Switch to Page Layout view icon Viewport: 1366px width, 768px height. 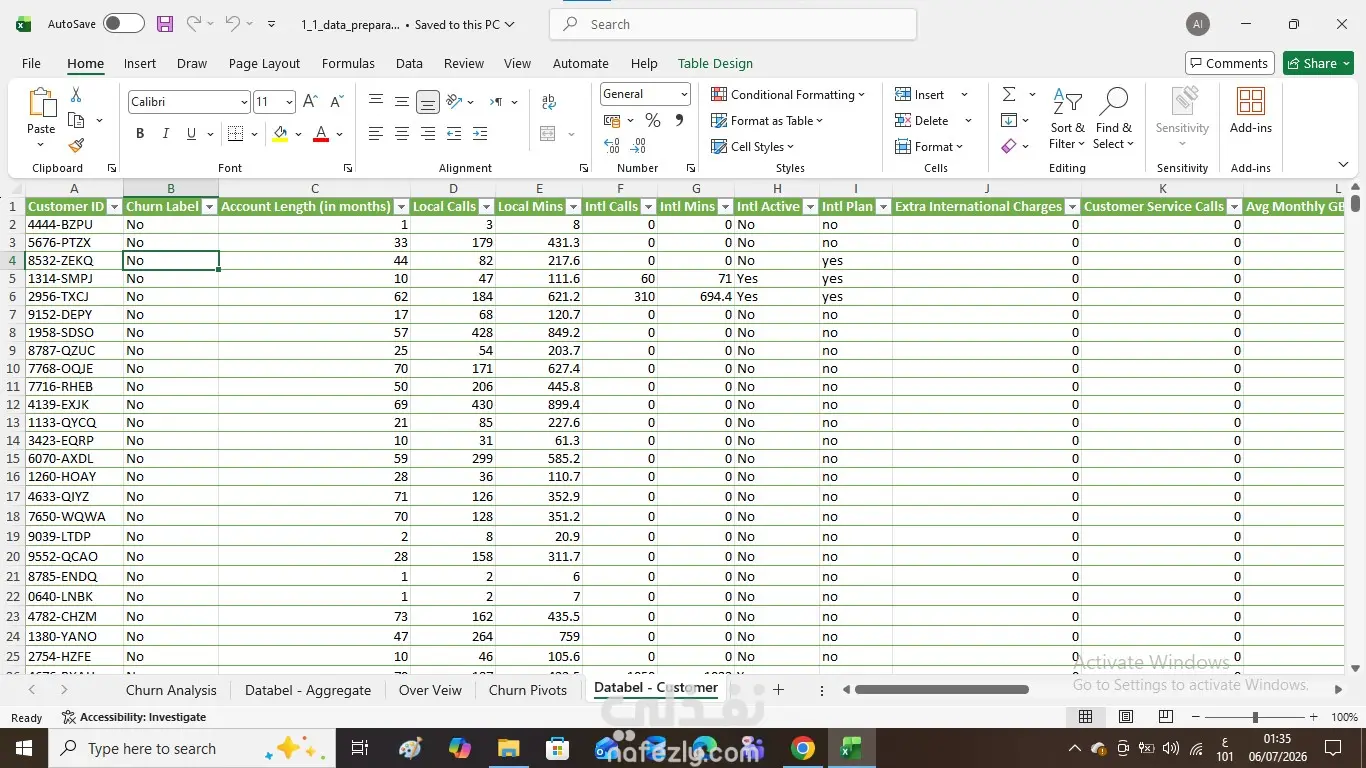coord(1126,717)
